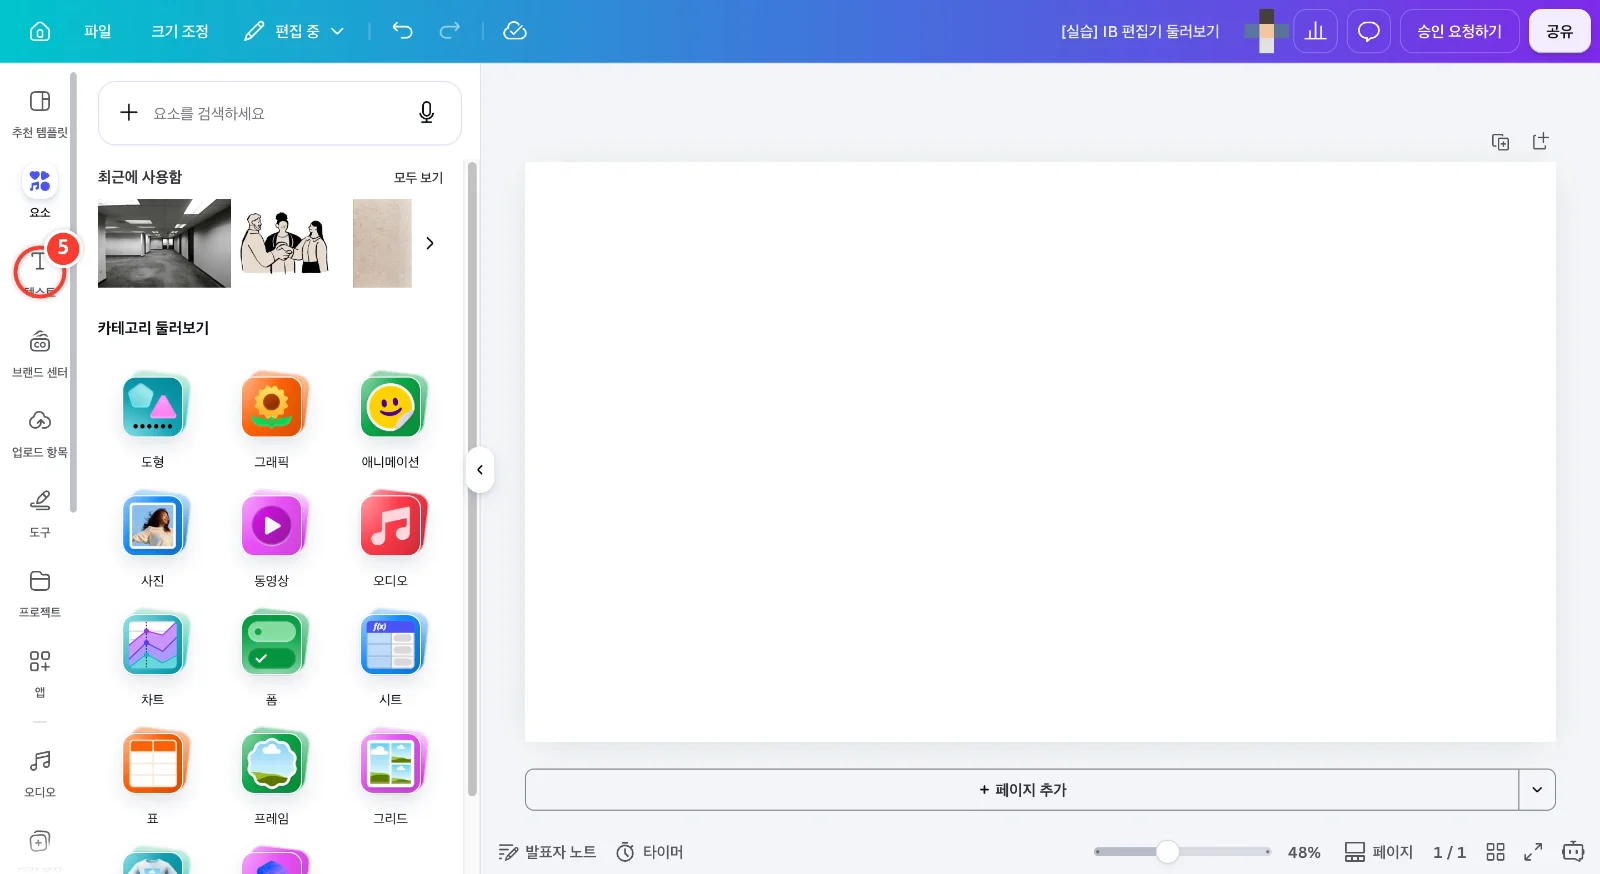The height and width of the screenshot is (874, 1600).
Task: Open the 차트 charts category
Action: pos(153,658)
